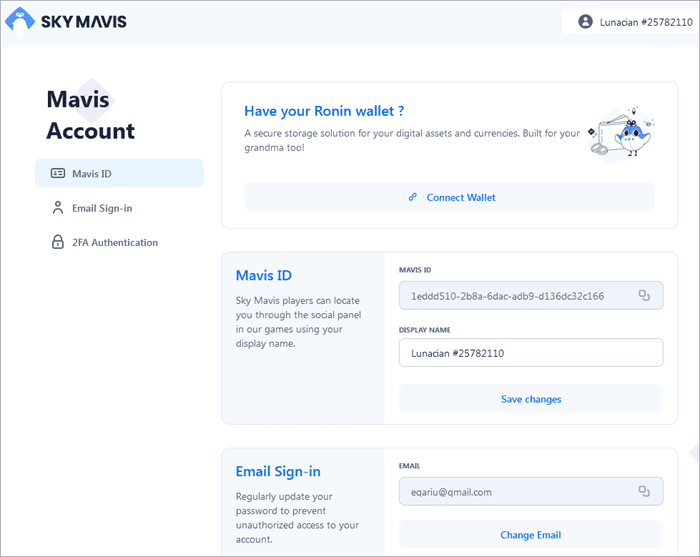Click the 2FA Authentication lock icon
The height and width of the screenshot is (557, 700).
(x=58, y=242)
